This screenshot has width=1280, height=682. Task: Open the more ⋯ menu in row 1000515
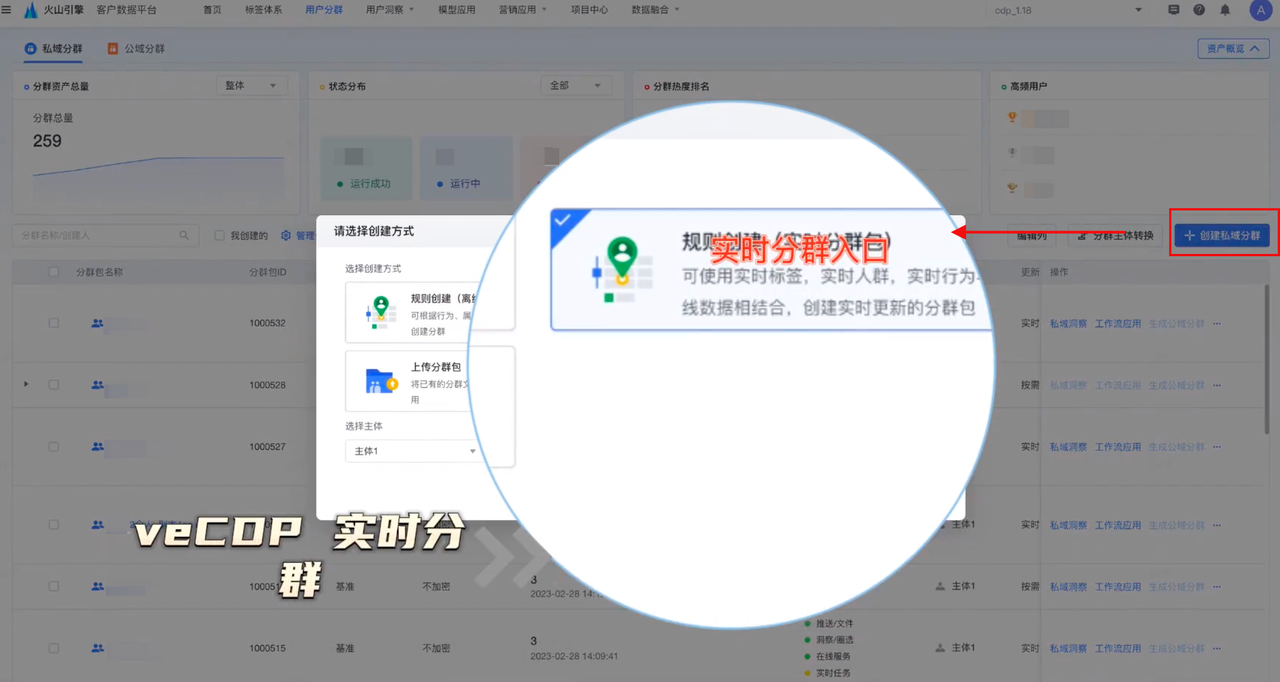[1217, 649]
